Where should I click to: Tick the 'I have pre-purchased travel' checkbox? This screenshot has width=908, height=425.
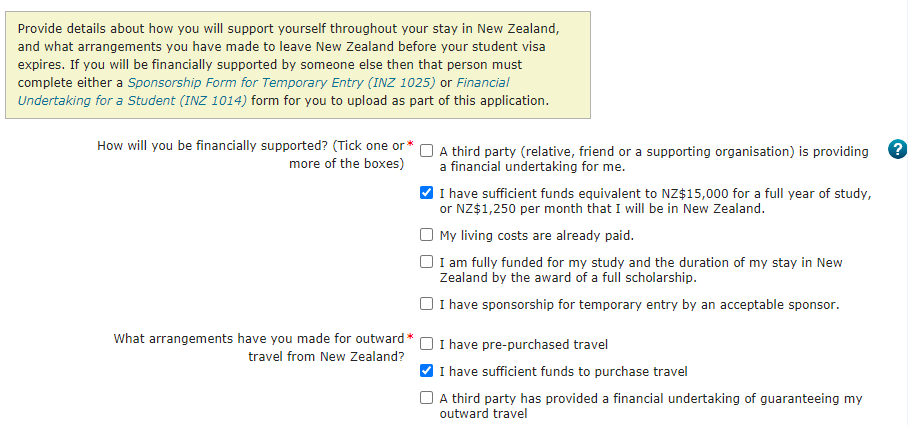point(427,345)
